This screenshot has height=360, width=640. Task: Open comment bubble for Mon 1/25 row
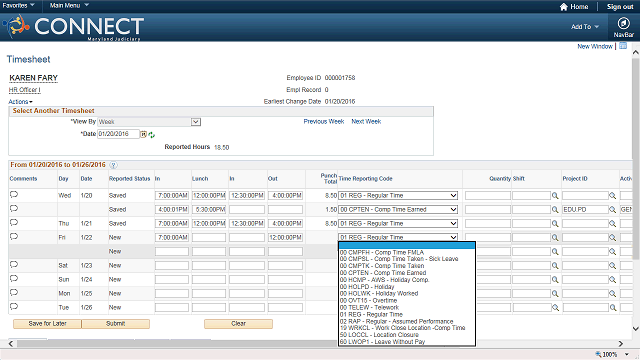coord(14,293)
